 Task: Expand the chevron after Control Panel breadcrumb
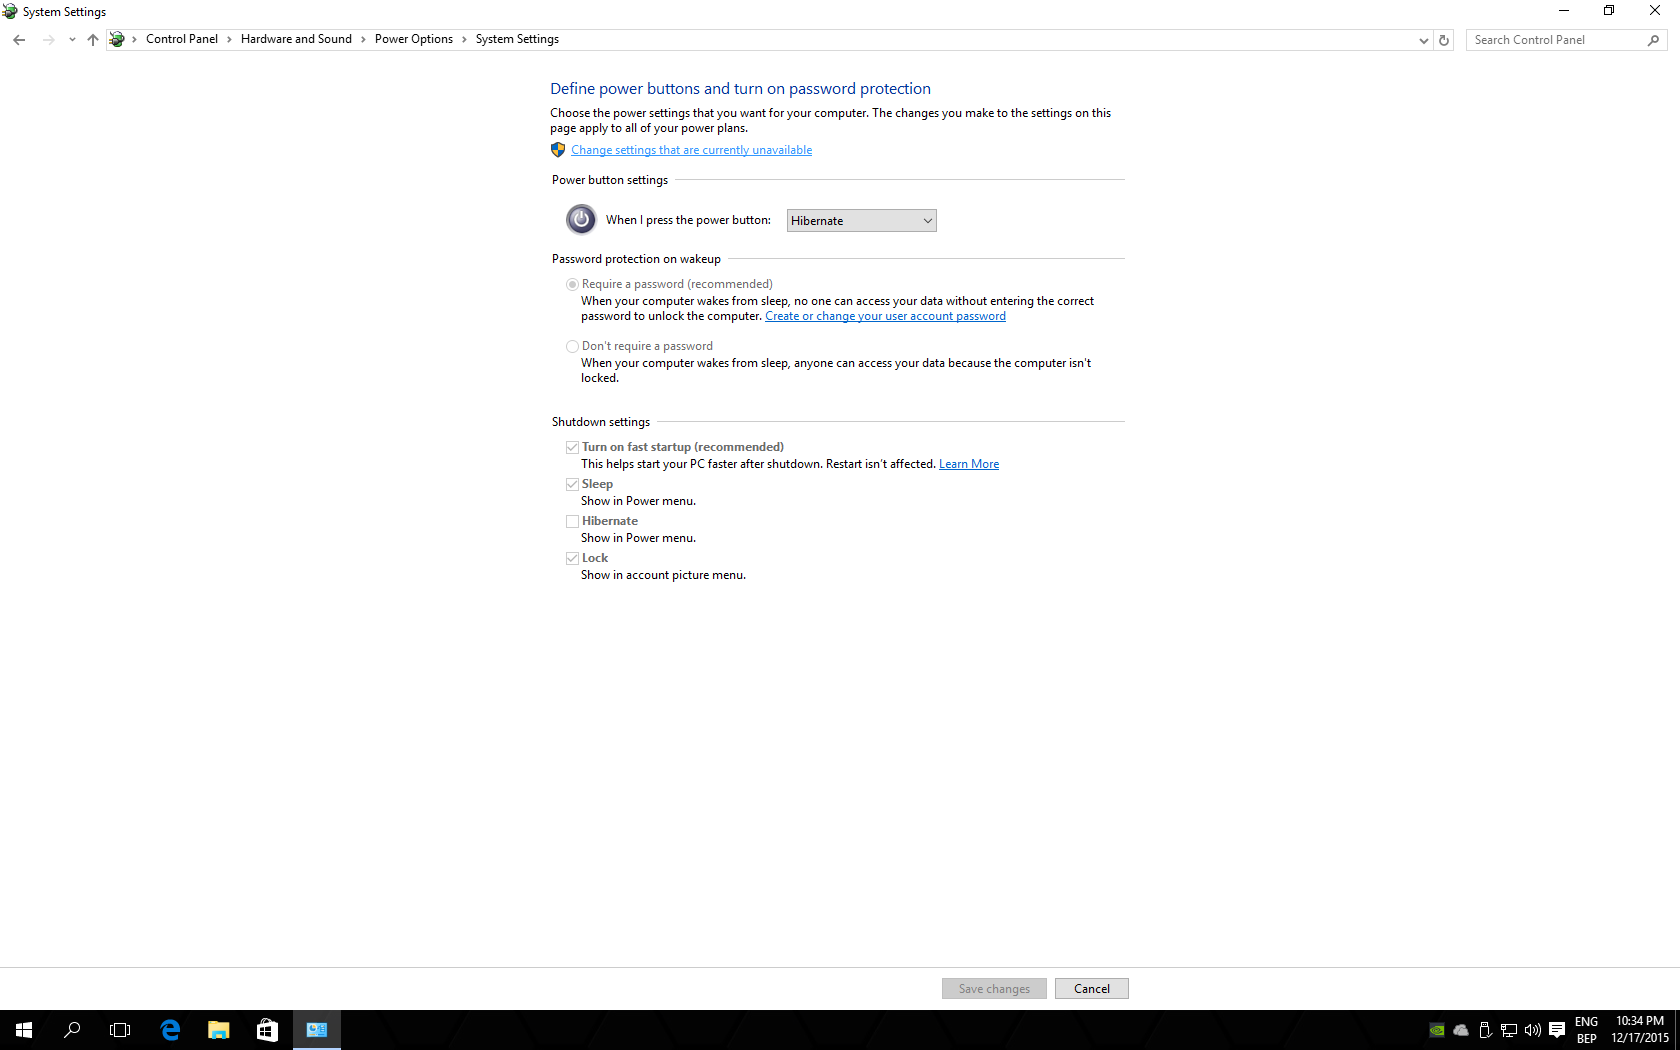229,40
